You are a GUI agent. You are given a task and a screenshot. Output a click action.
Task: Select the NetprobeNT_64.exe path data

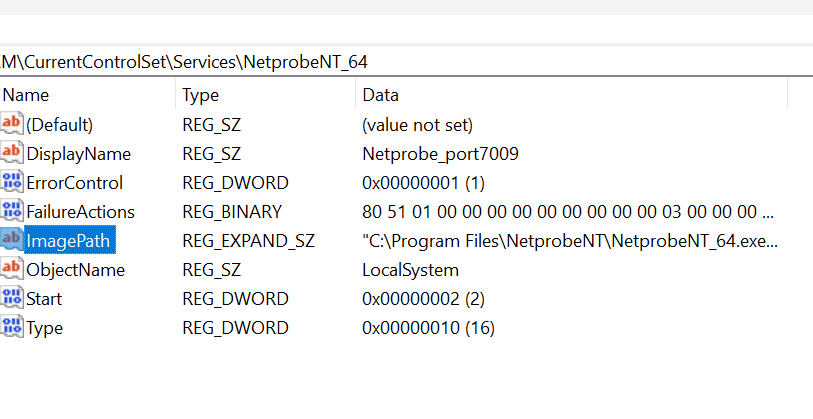point(570,241)
